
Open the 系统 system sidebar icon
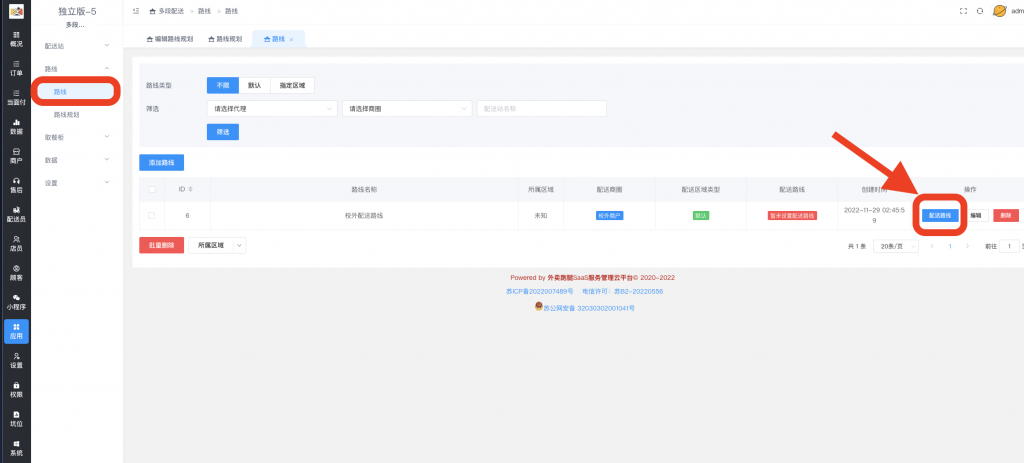[x=16, y=448]
